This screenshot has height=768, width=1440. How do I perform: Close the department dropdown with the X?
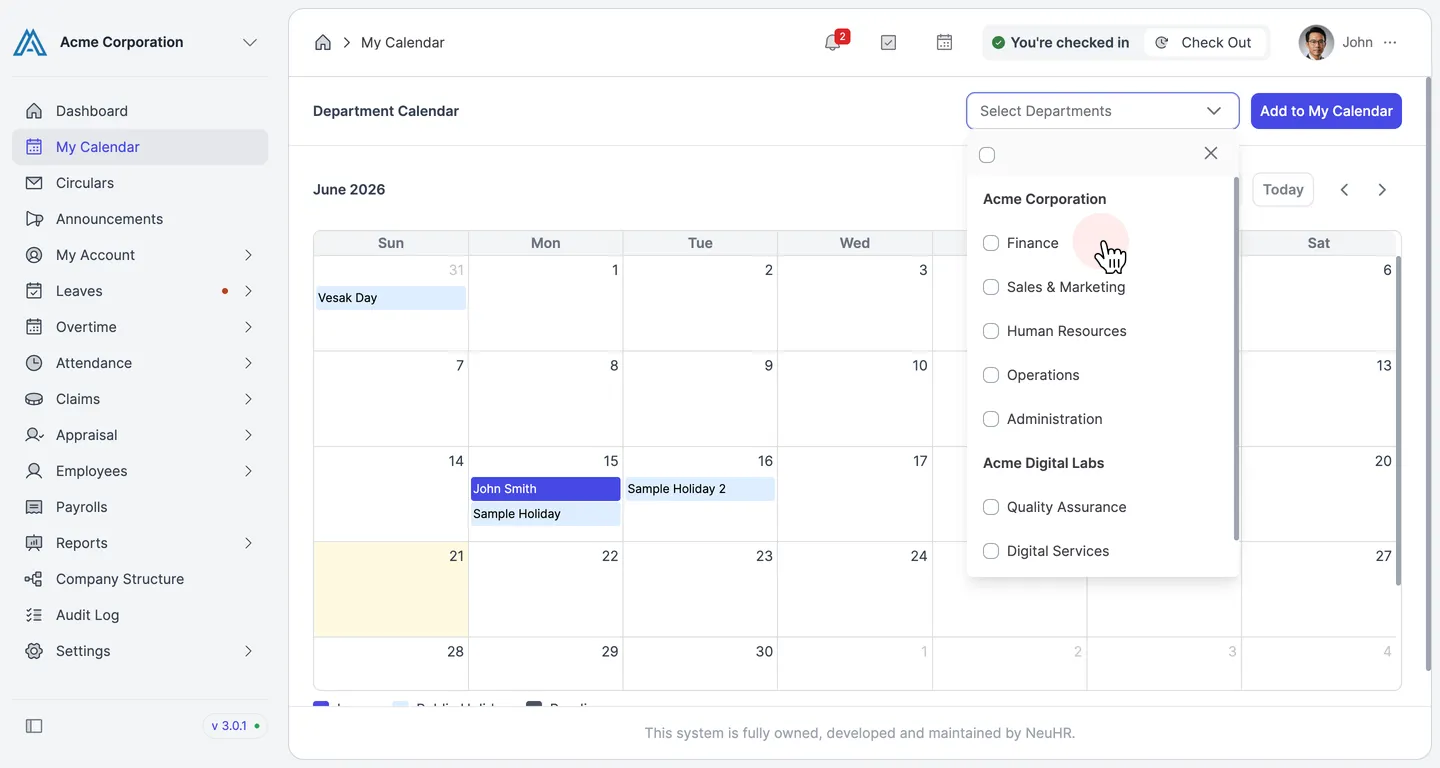click(1211, 153)
